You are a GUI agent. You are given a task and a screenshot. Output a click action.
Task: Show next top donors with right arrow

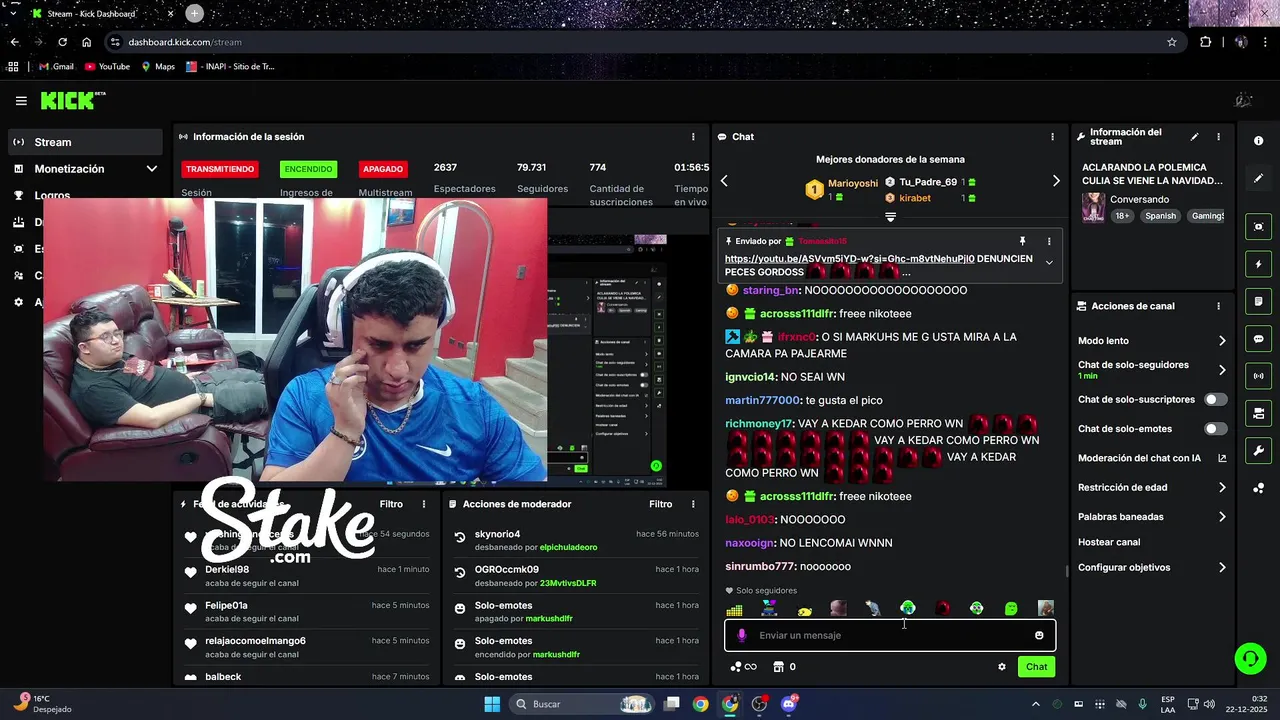coord(1056,181)
